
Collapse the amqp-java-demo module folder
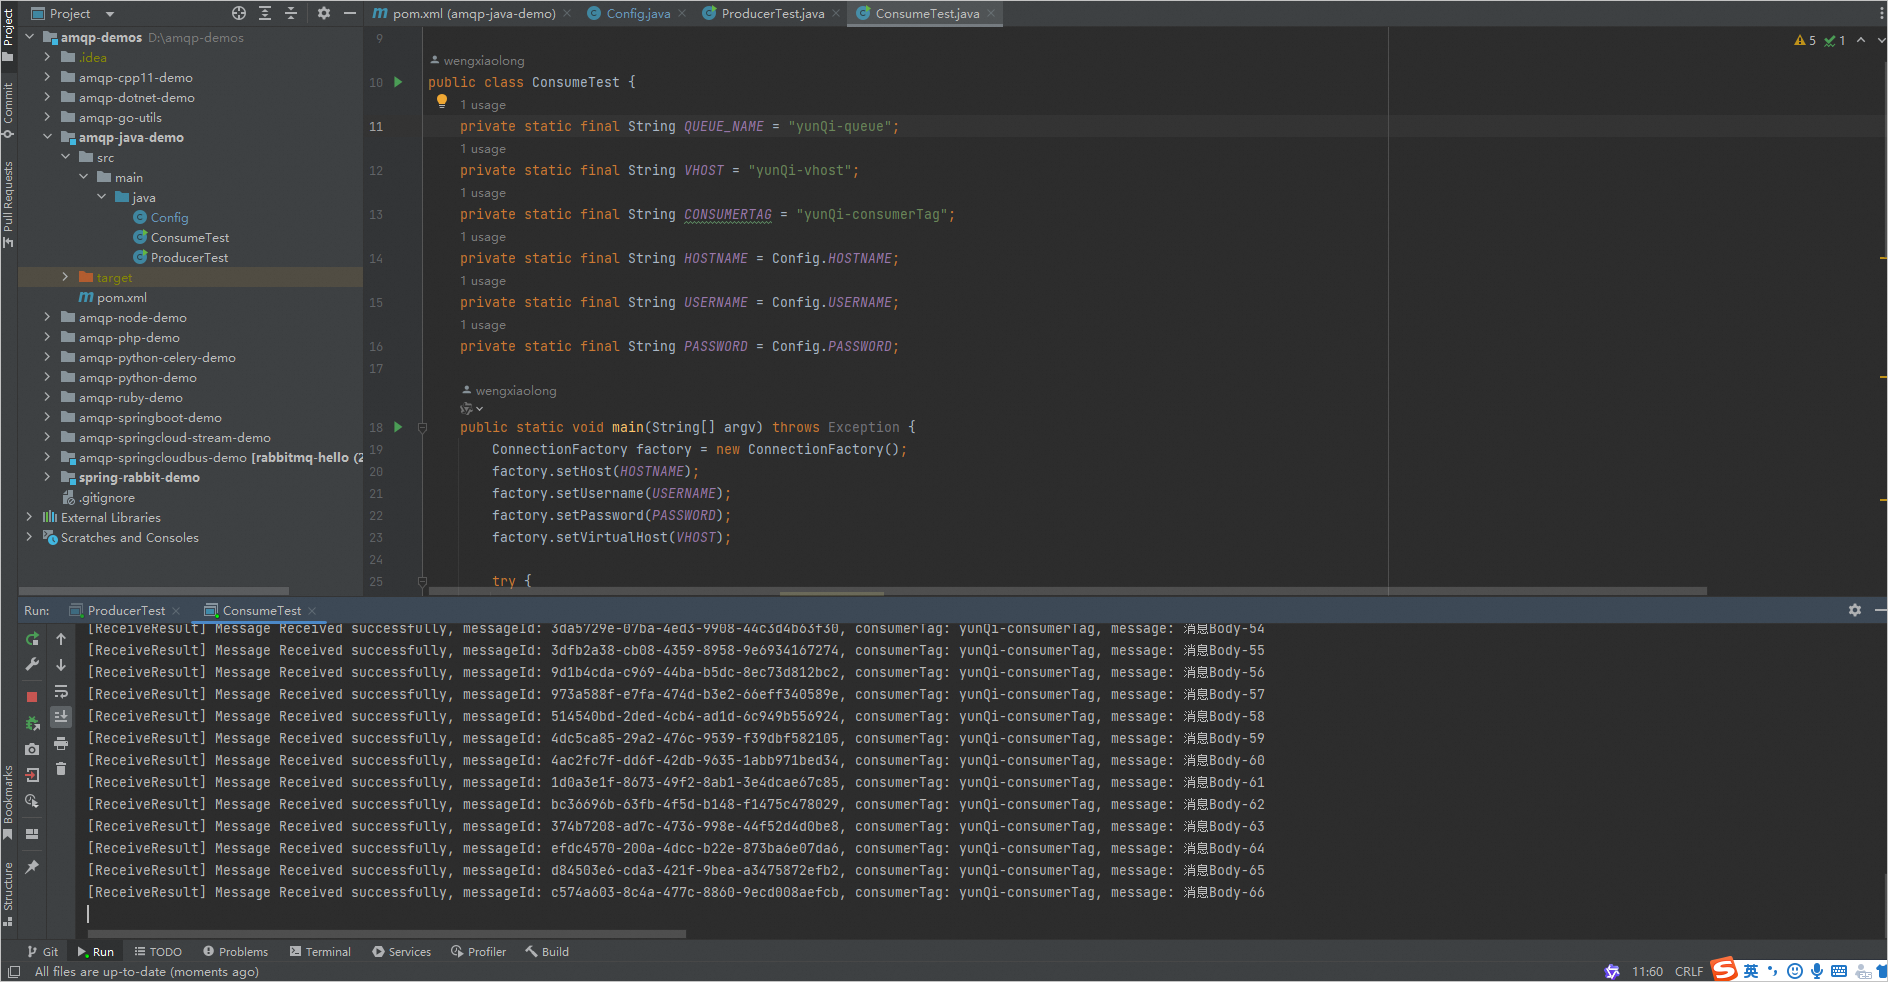point(47,137)
